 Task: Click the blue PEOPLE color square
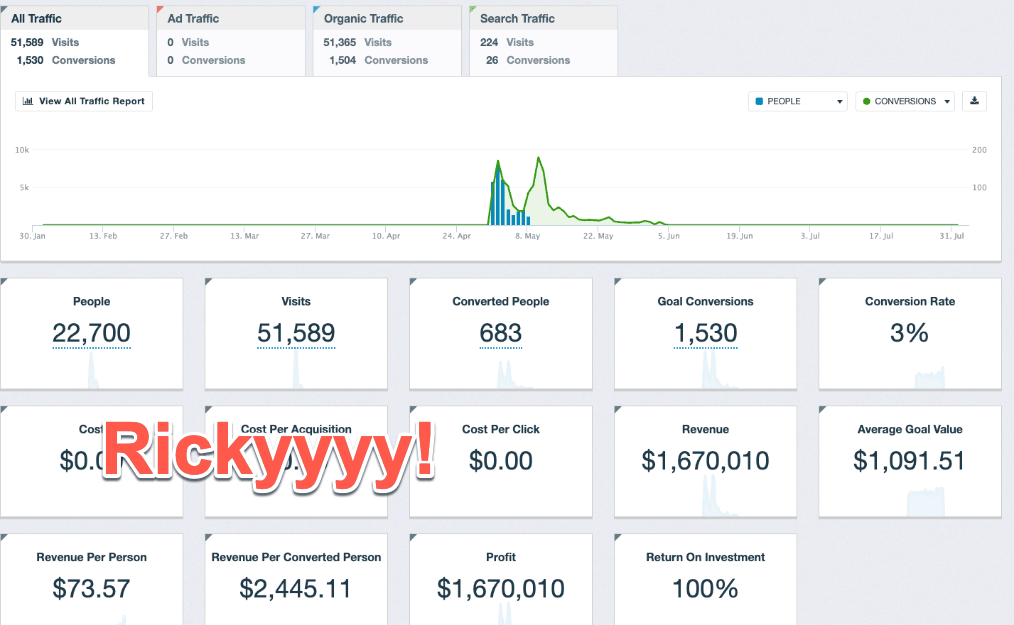pyautogui.click(x=759, y=101)
